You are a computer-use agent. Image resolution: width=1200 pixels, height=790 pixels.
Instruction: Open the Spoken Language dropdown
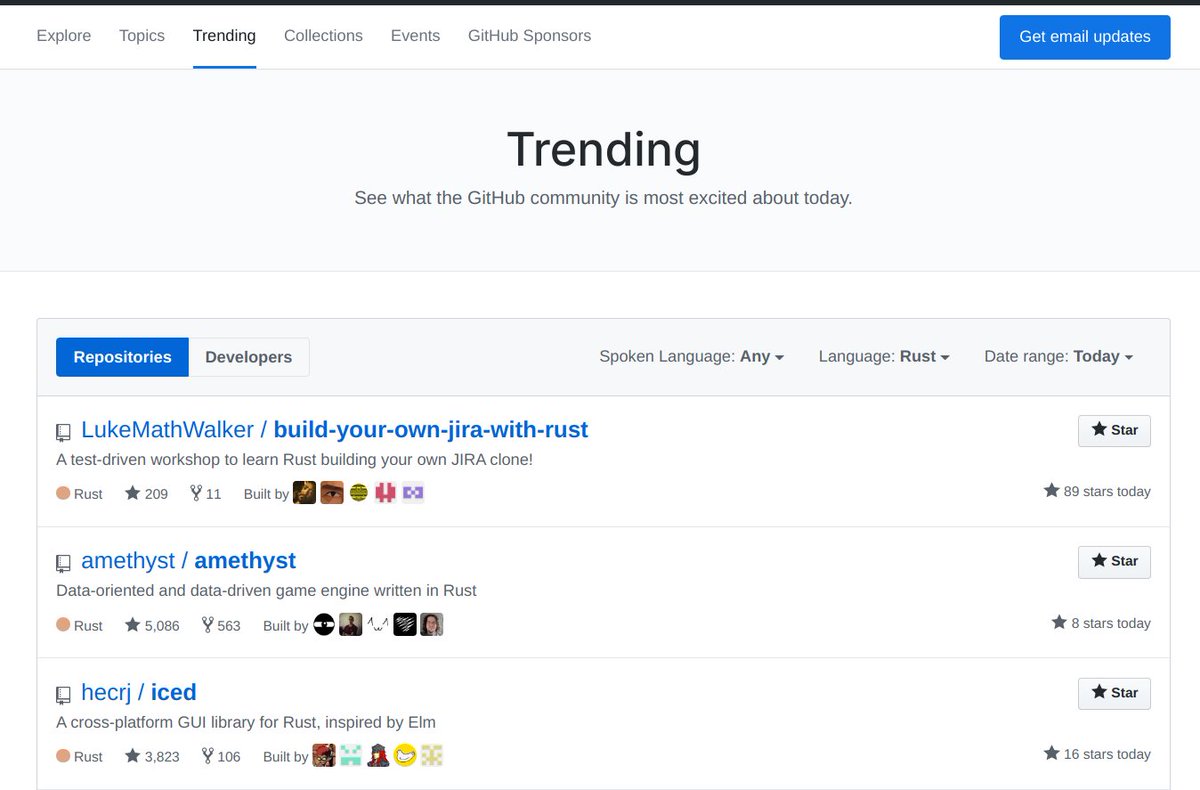coord(691,357)
